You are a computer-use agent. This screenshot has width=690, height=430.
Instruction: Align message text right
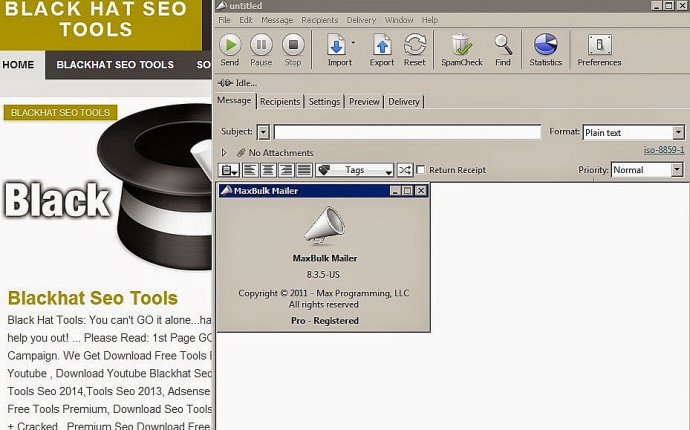[x=286, y=170]
